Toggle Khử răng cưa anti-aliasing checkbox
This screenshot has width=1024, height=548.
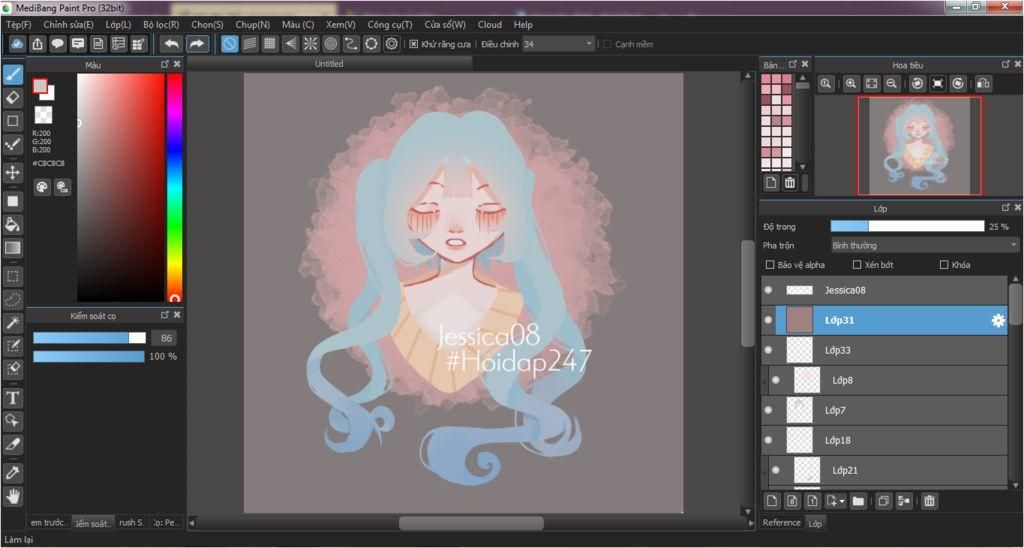pyautogui.click(x=413, y=44)
